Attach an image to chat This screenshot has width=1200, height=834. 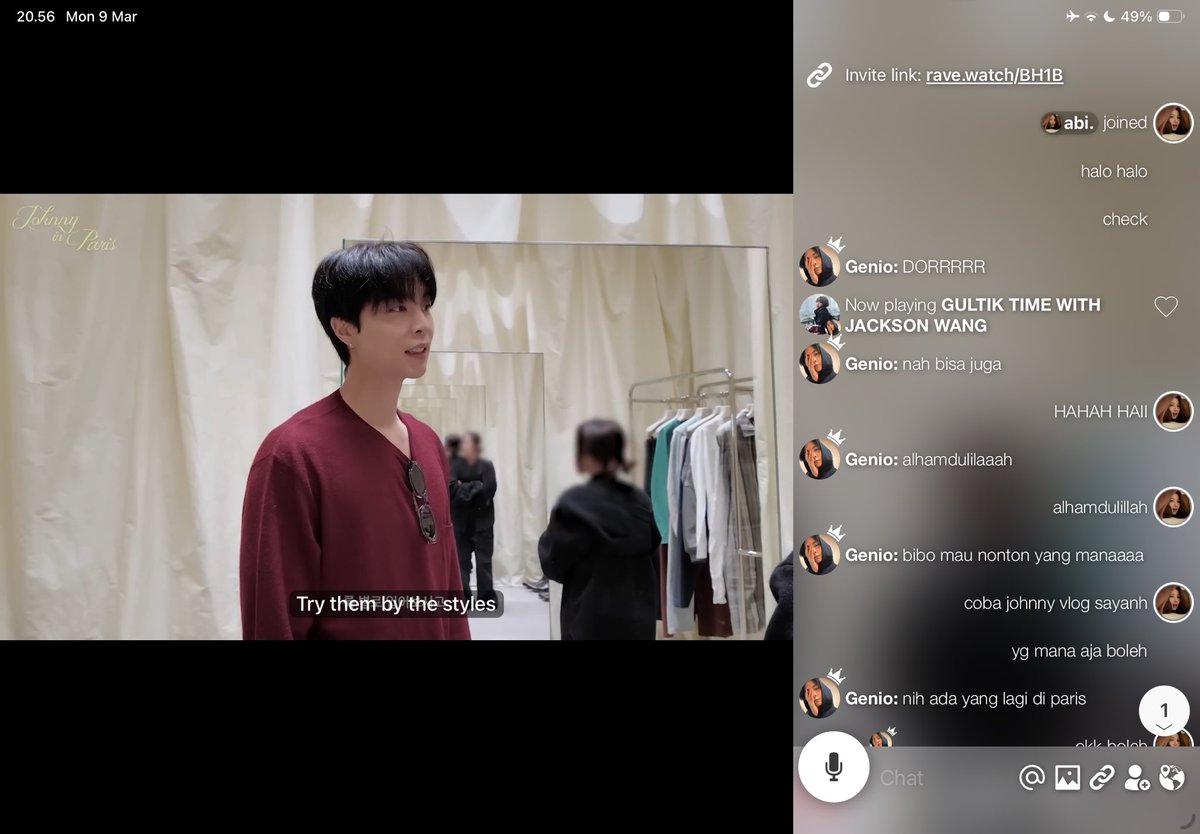coord(1067,777)
